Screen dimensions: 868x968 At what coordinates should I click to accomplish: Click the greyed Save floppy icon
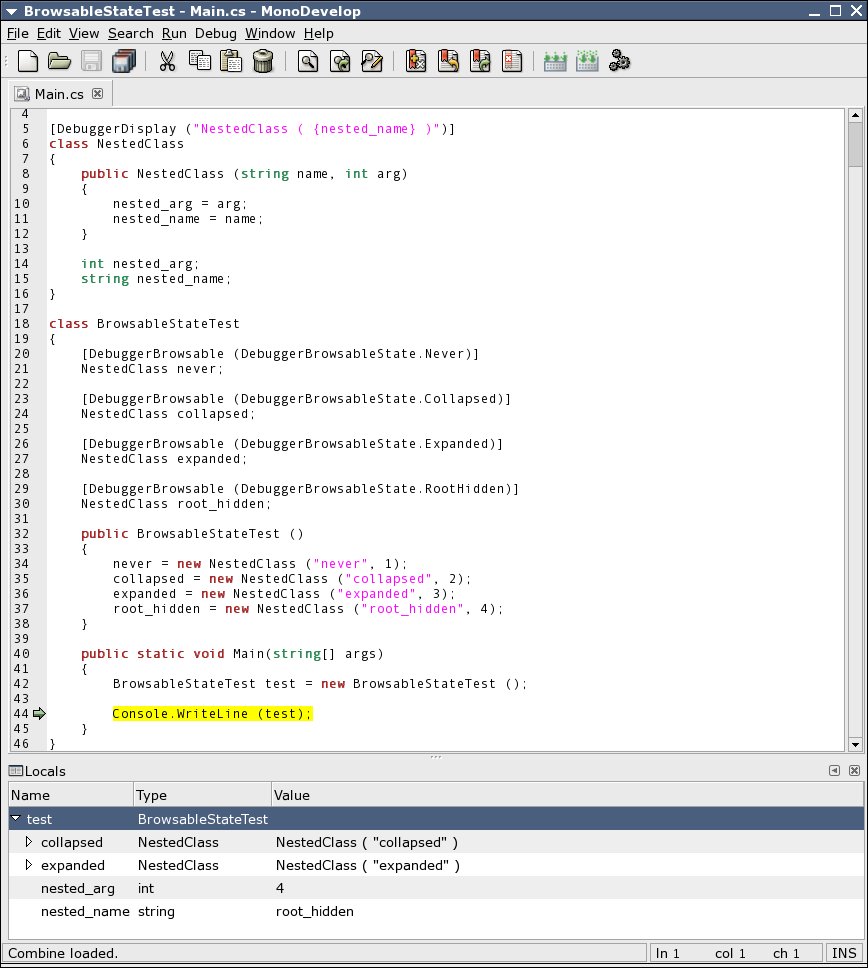click(x=91, y=61)
